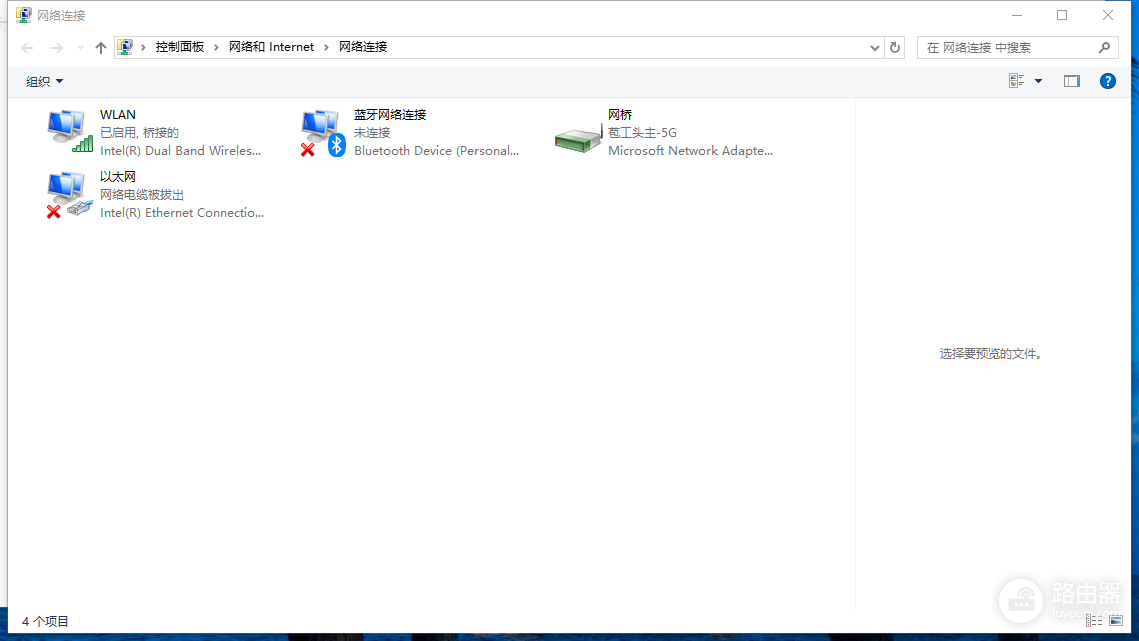This screenshot has height=641, width=1139.
Task: Refresh the network connections list
Action: pos(895,47)
